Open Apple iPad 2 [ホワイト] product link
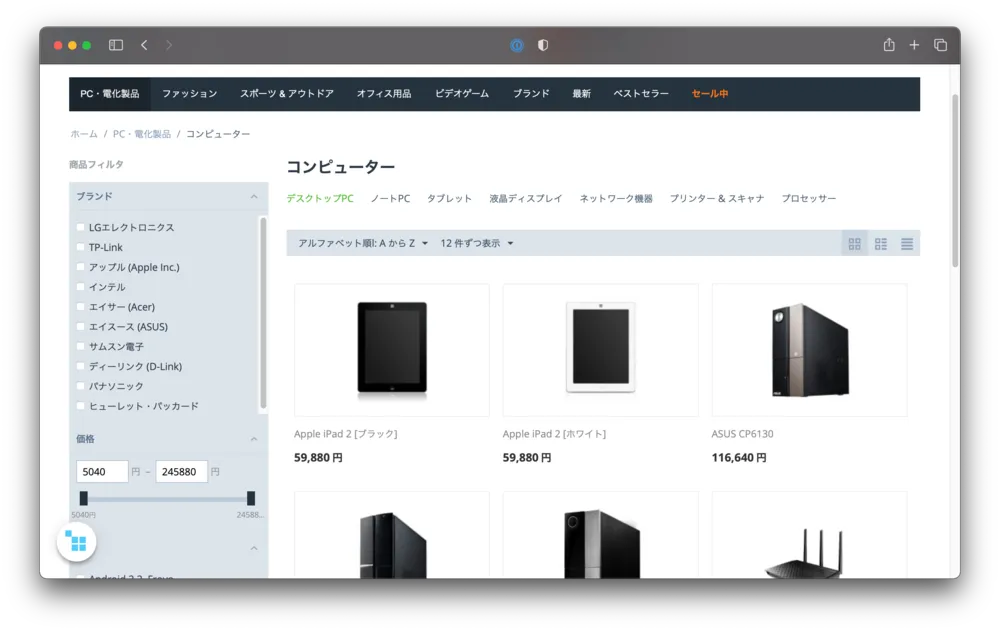1000x631 pixels. point(554,434)
